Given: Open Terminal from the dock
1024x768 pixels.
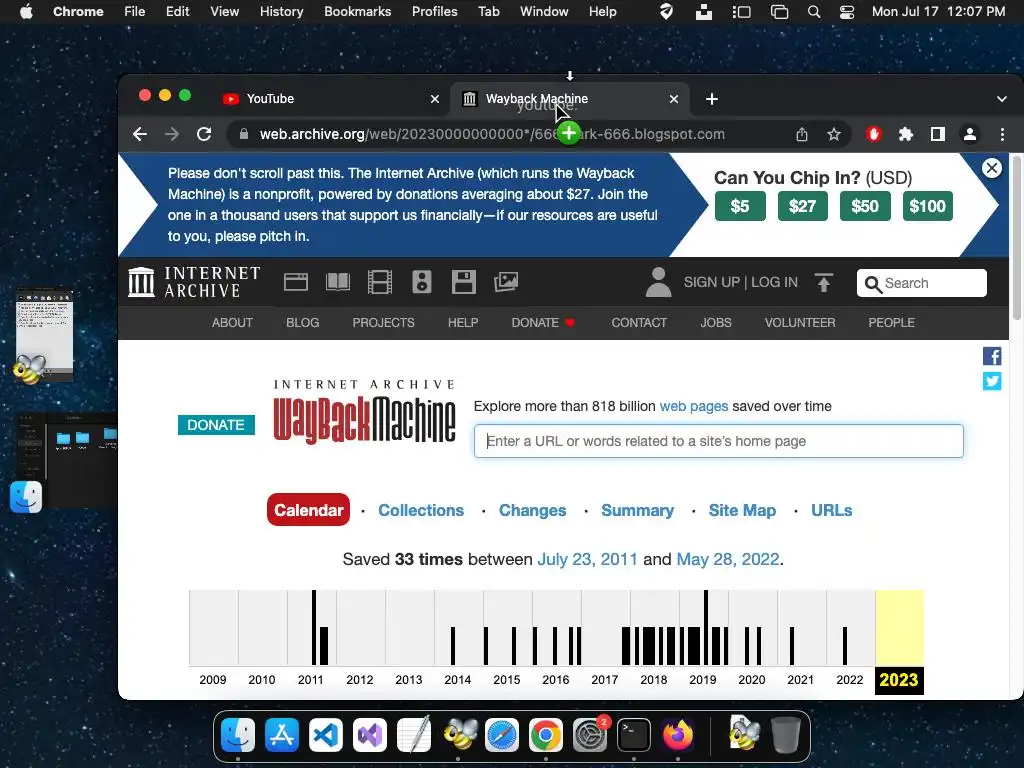Looking at the screenshot, I should (x=633, y=735).
